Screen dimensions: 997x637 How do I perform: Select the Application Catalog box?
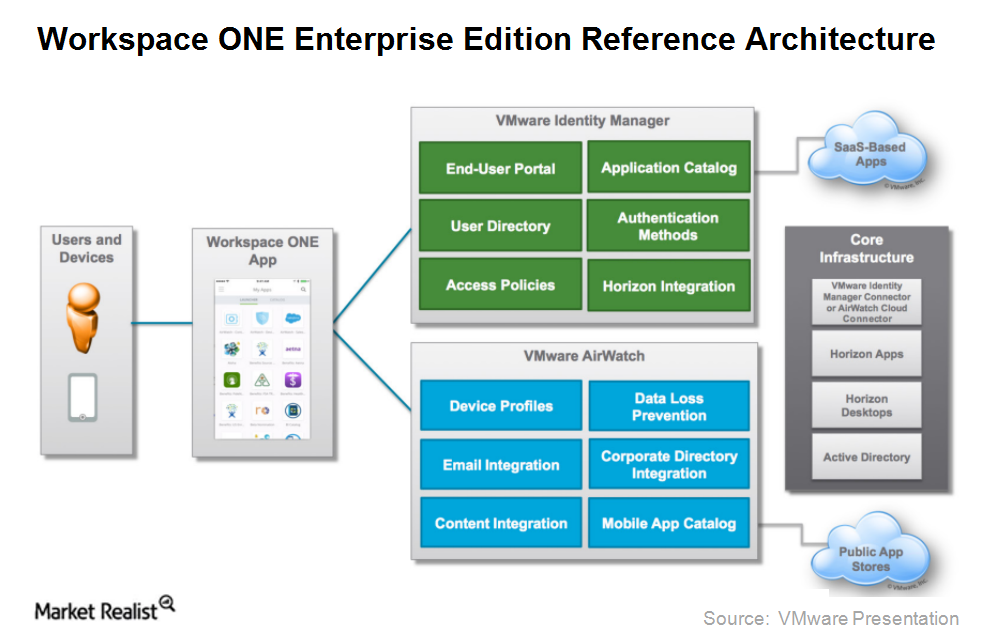(669, 167)
